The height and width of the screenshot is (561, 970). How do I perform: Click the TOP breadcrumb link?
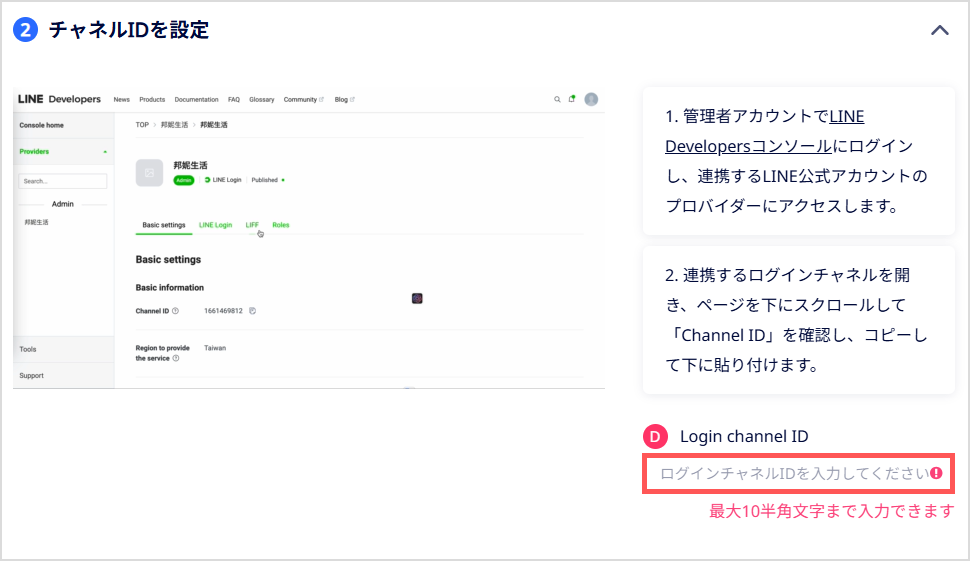click(x=142, y=125)
